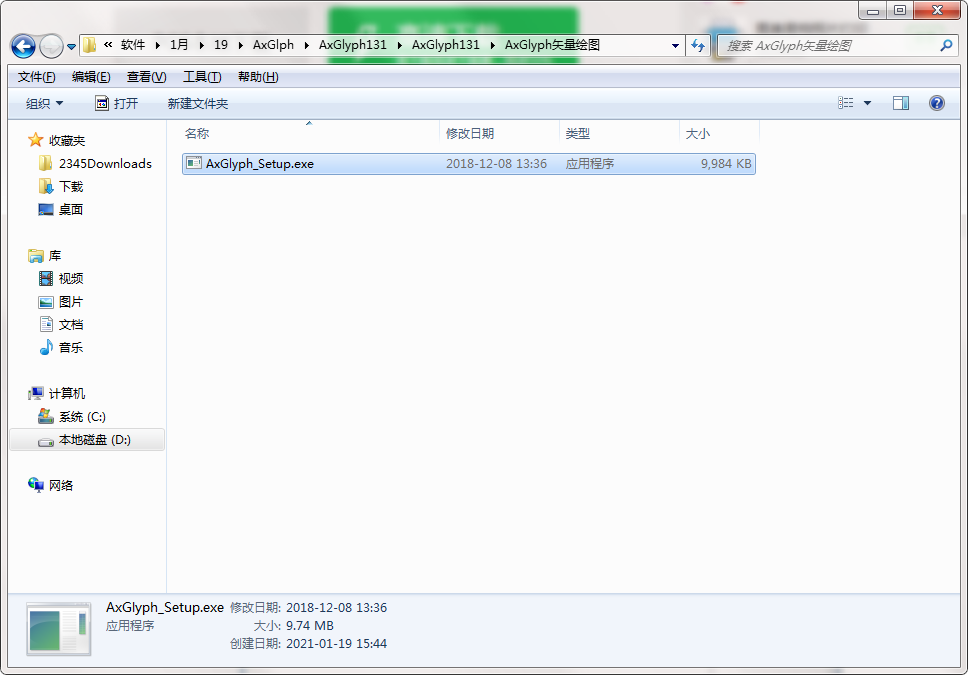Maximize the Explorer window
The height and width of the screenshot is (675, 968).
point(900,10)
